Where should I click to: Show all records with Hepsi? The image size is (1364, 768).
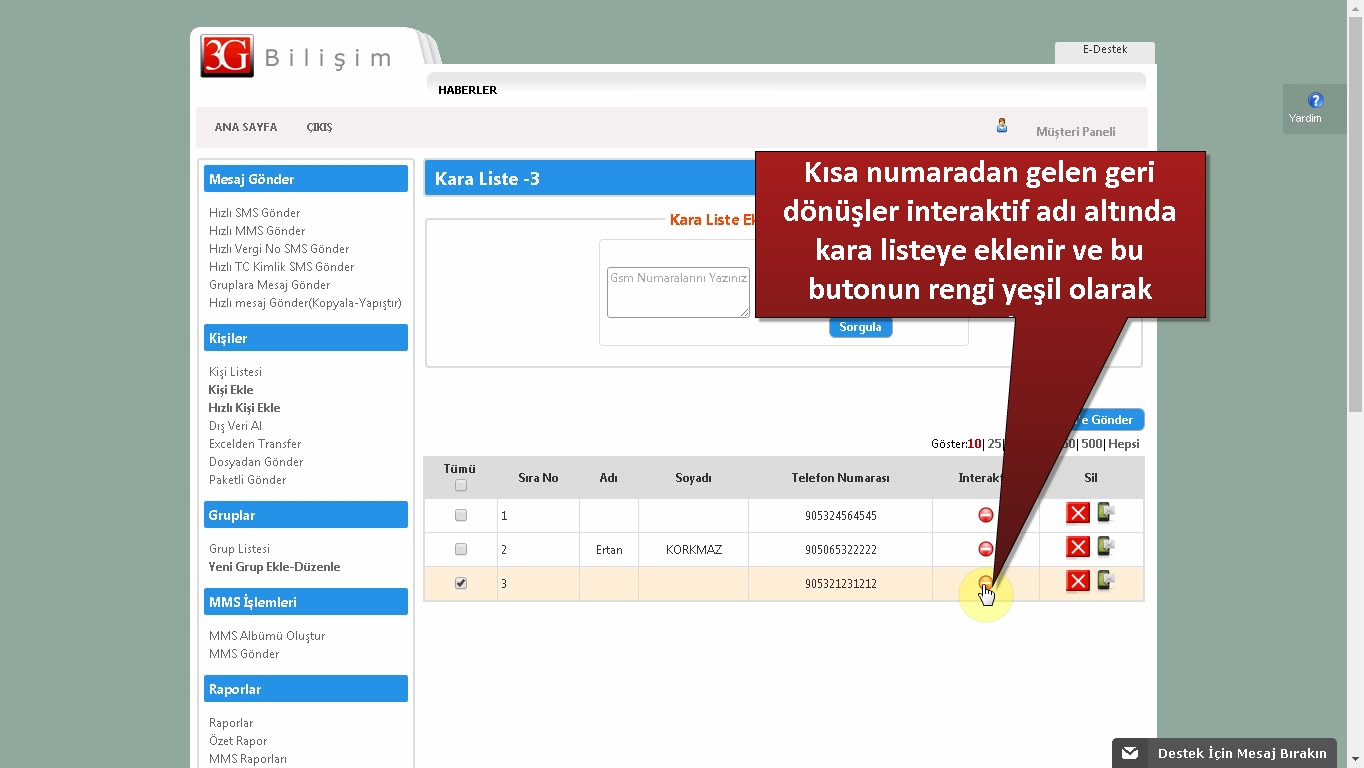click(x=1123, y=444)
